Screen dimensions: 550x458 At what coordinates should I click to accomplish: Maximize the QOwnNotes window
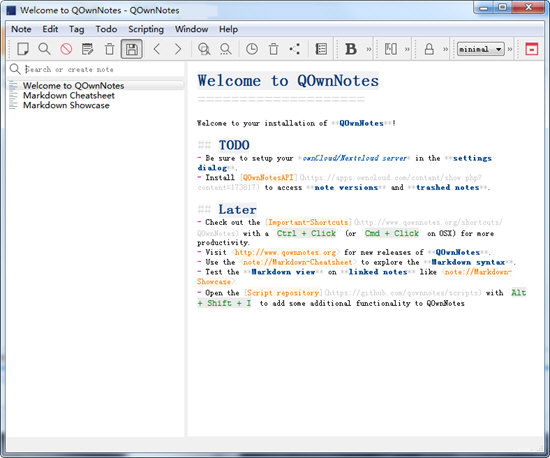(503, 7)
